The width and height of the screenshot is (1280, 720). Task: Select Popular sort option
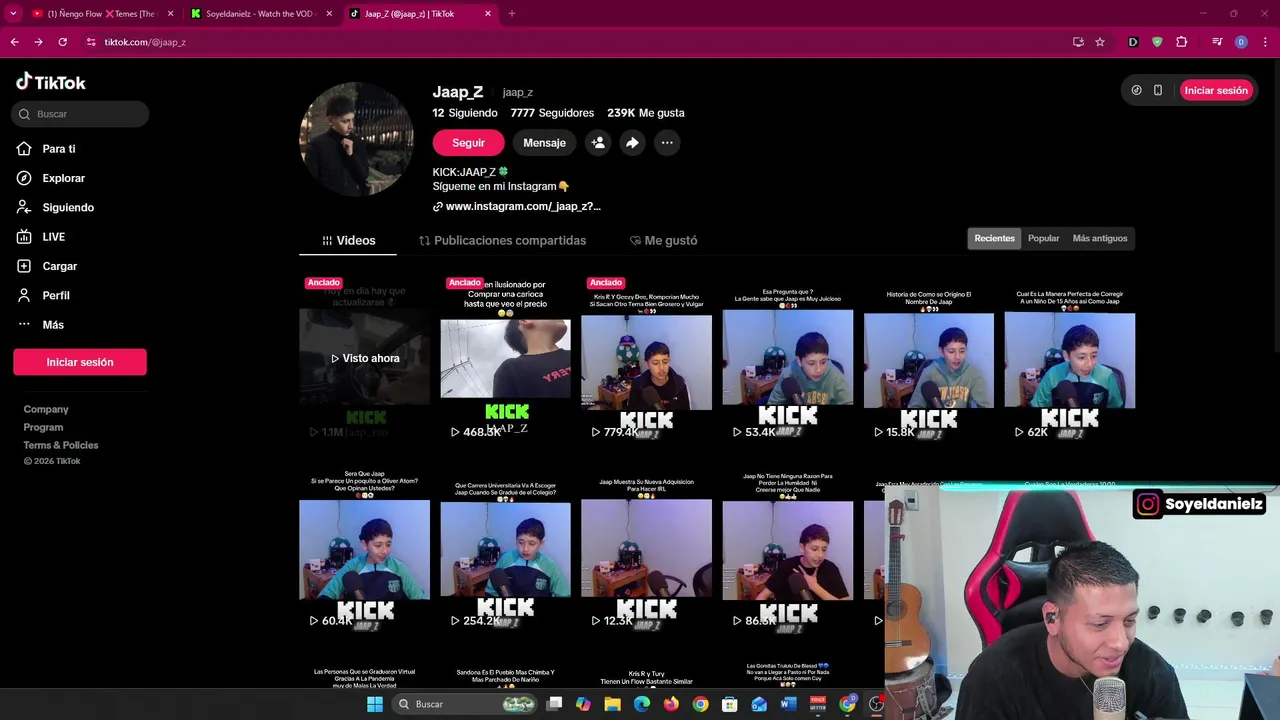pos(1043,238)
